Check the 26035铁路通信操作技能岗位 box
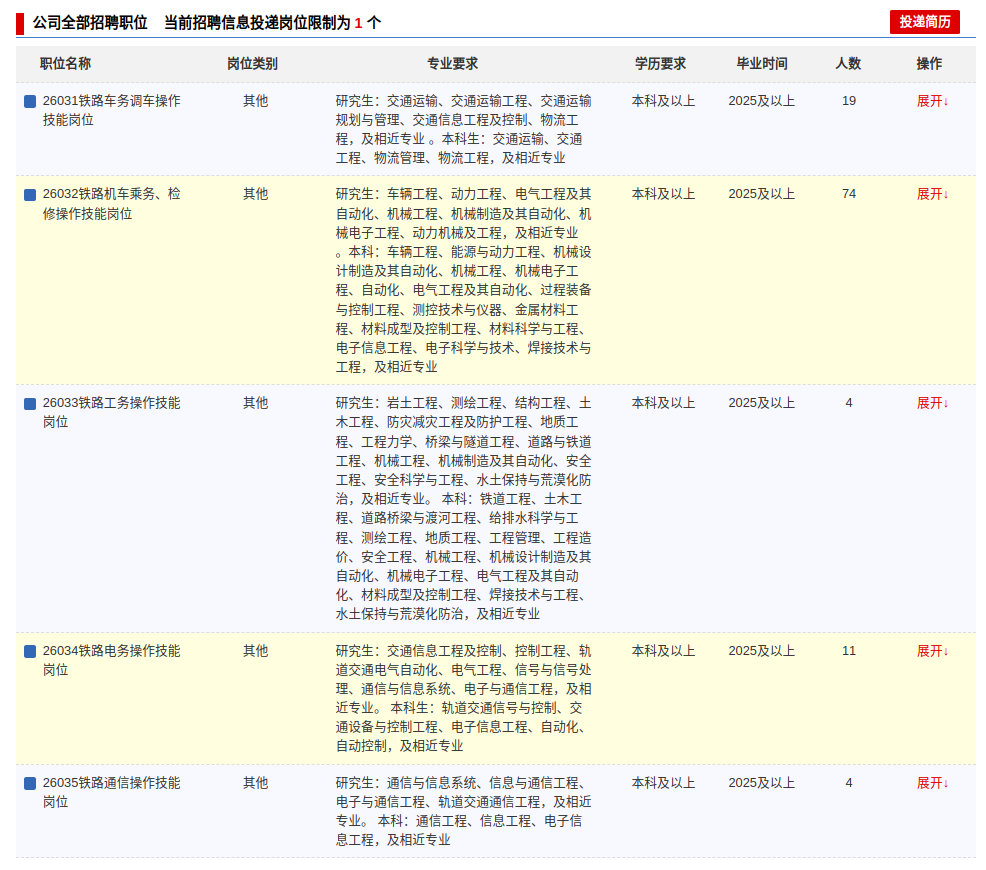 pyautogui.click(x=30, y=783)
